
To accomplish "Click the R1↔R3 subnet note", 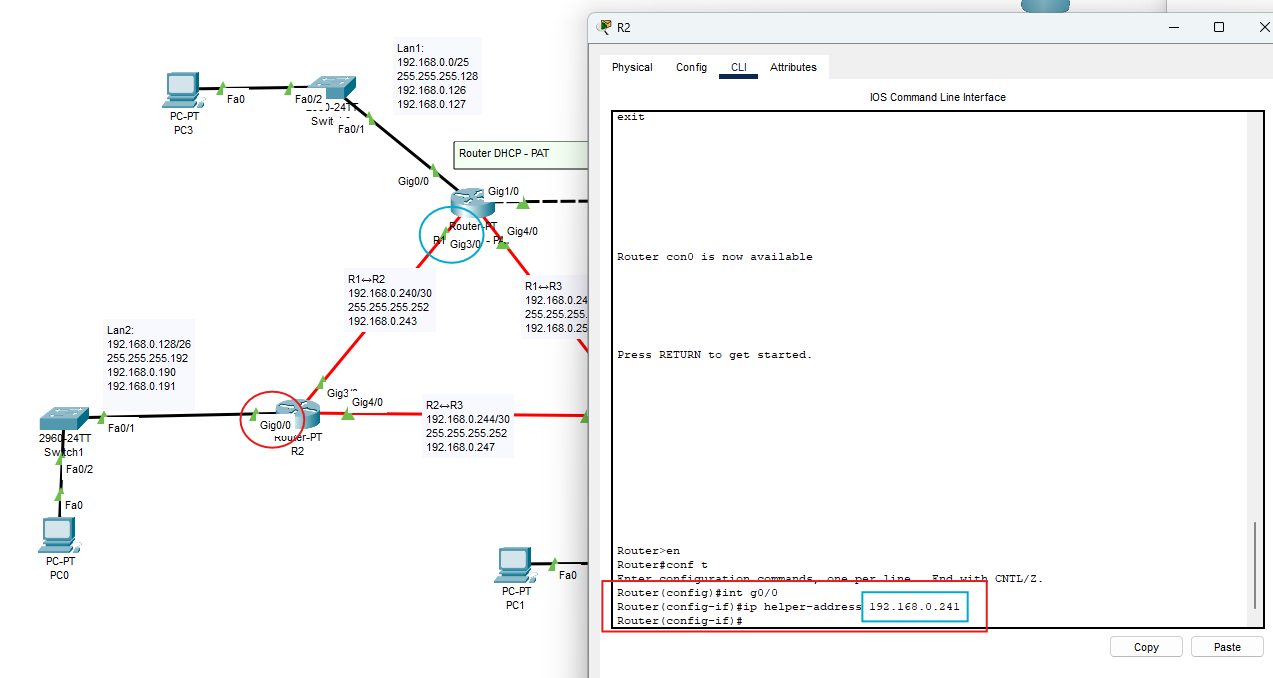I will 555,307.
